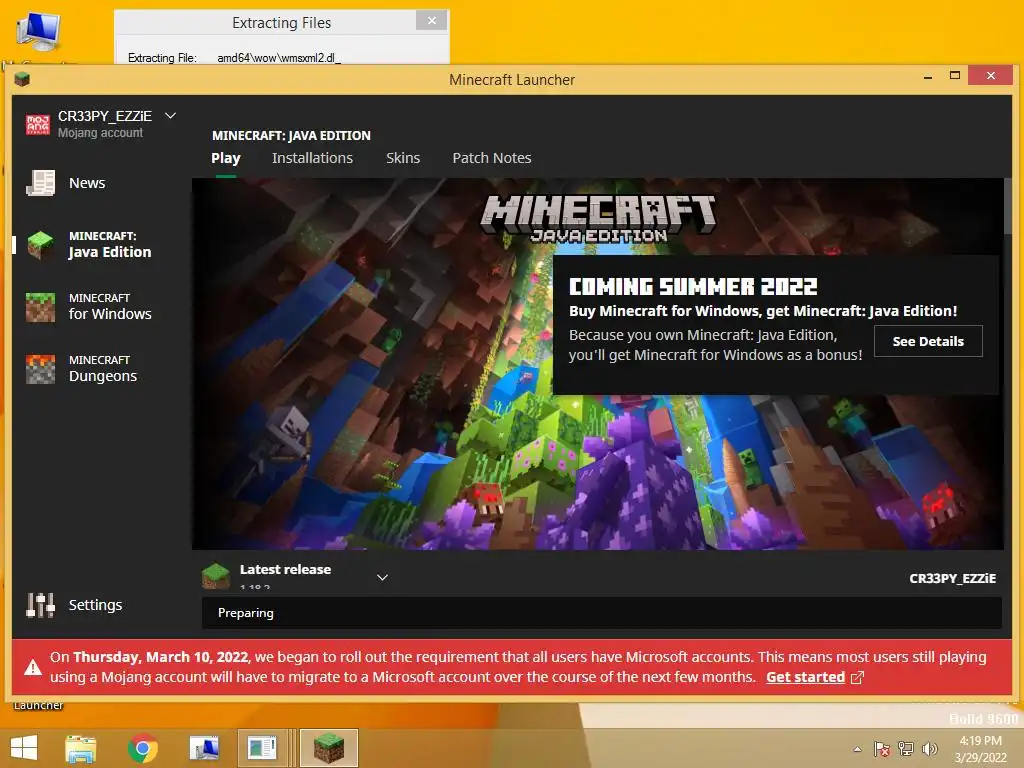1024x768 pixels.
Task: Open Settings sliders icon
Action: [40, 605]
